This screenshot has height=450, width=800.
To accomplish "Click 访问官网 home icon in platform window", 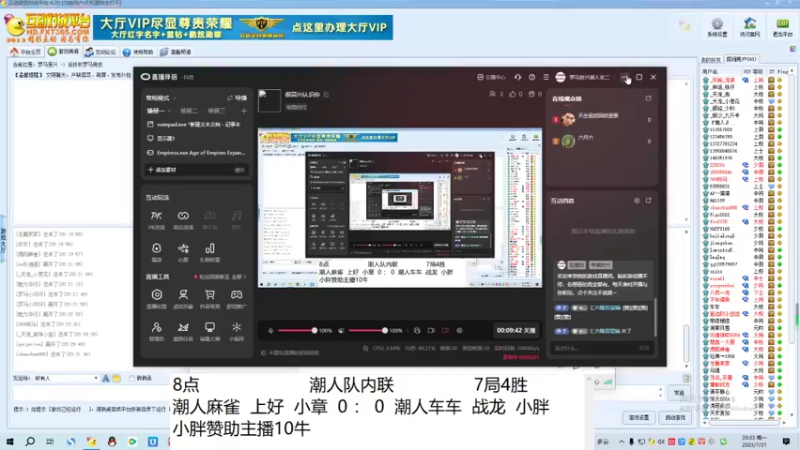I will click(749, 27).
